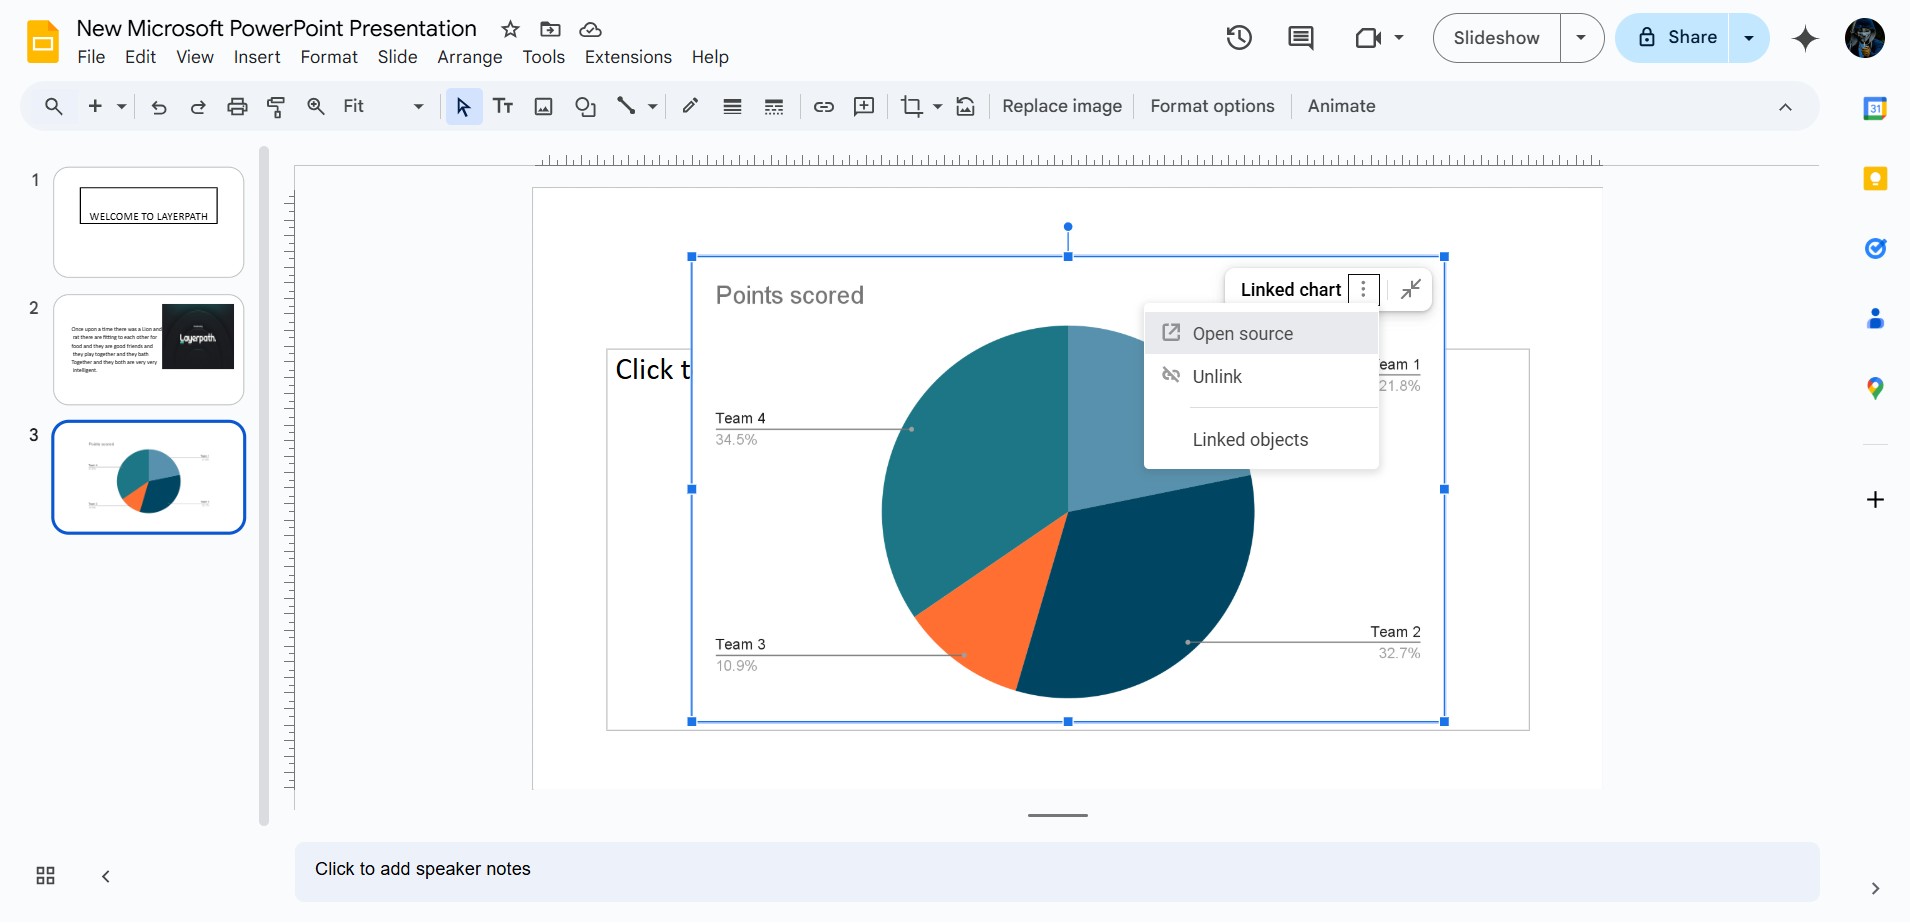
Task: Open the Slide menu
Action: coord(397,57)
